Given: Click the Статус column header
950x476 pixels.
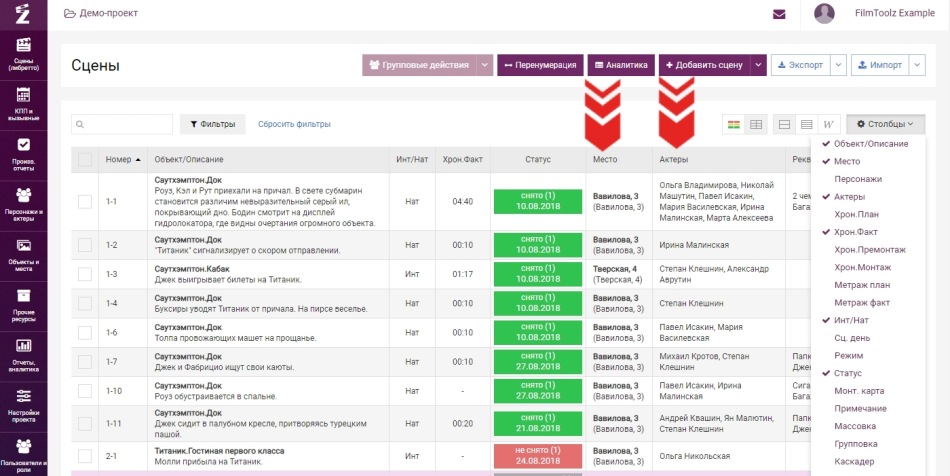Looking at the screenshot, I should [x=538, y=160].
